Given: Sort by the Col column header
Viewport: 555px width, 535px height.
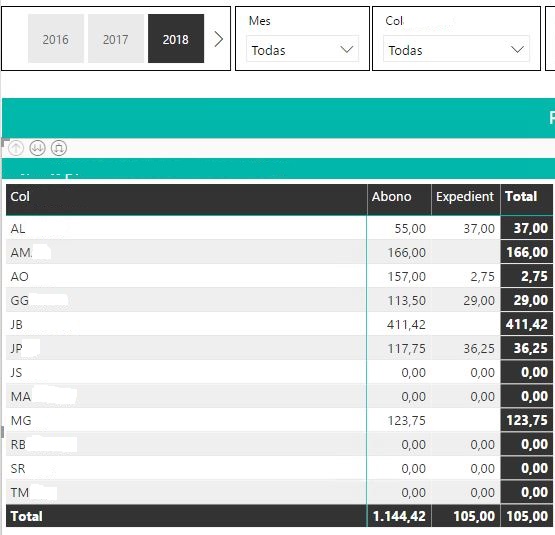Looking at the screenshot, I should click(x=20, y=197).
